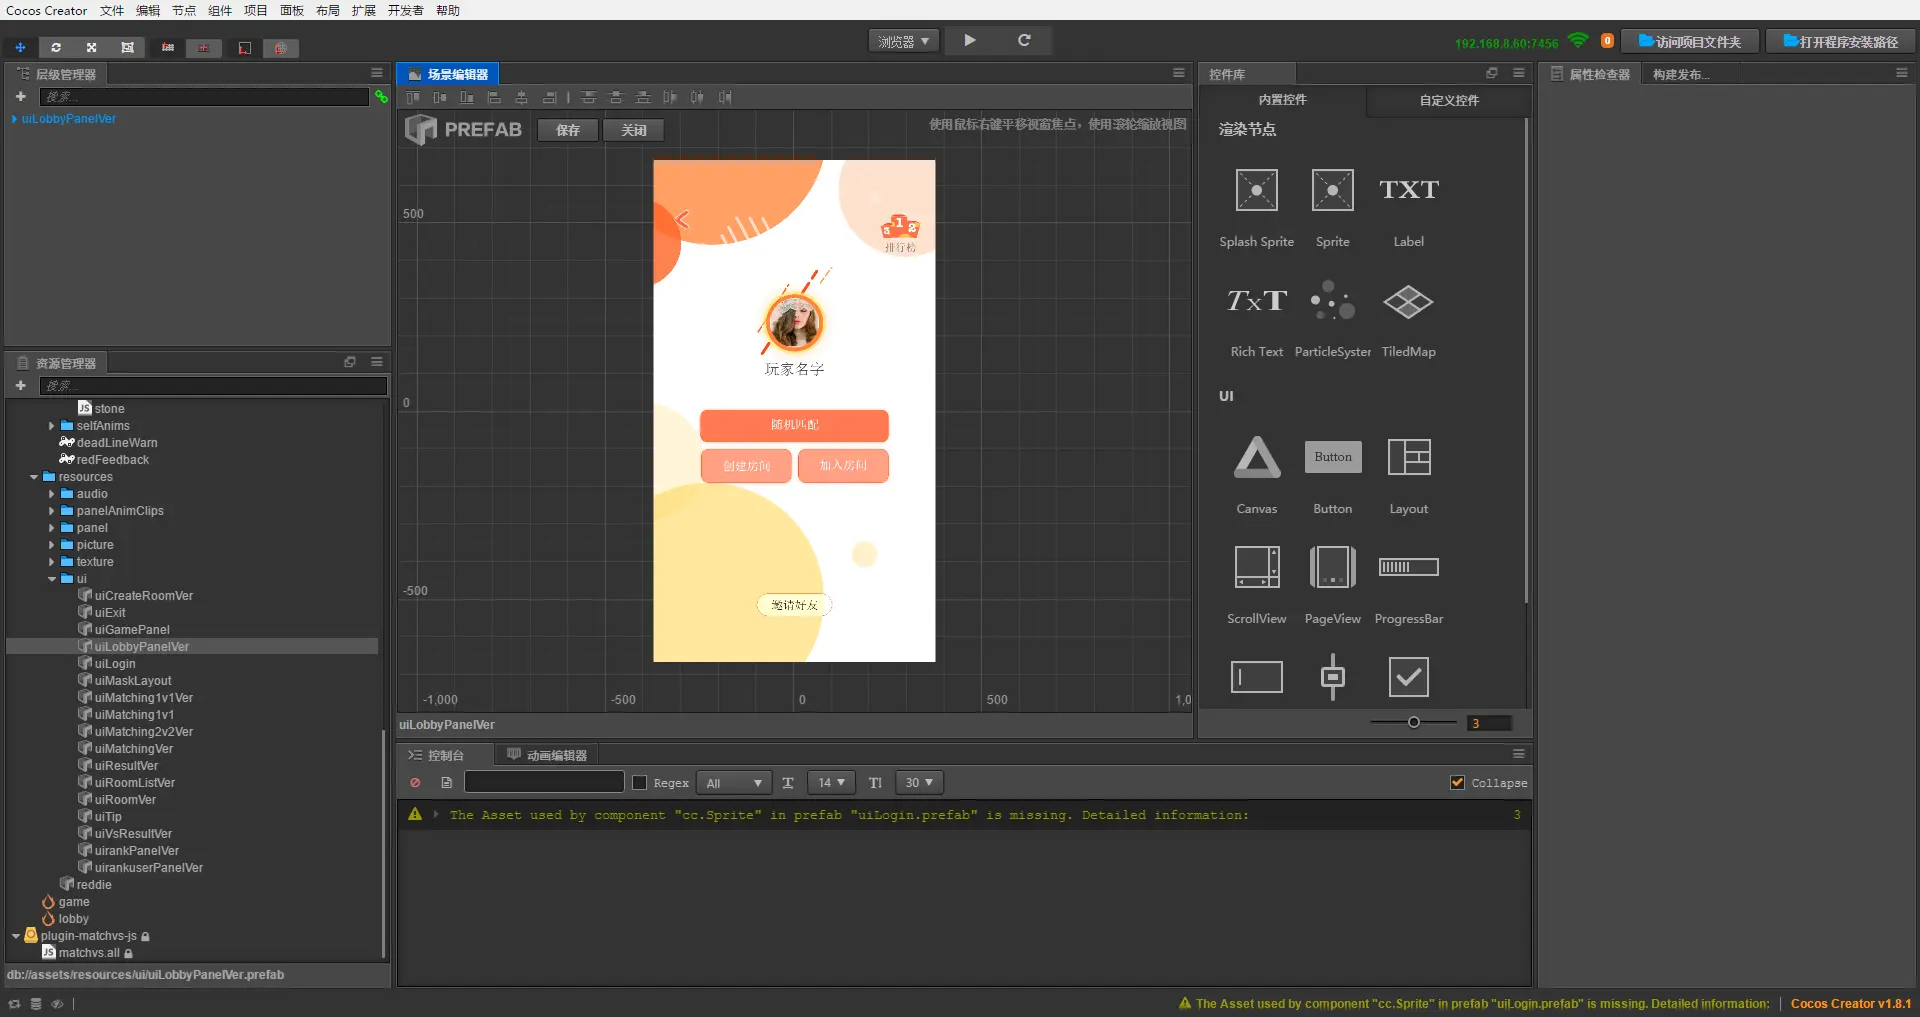Viewport: 1920px width, 1017px height.
Task: Click the refresh preview icon
Action: pyautogui.click(x=1024, y=41)
